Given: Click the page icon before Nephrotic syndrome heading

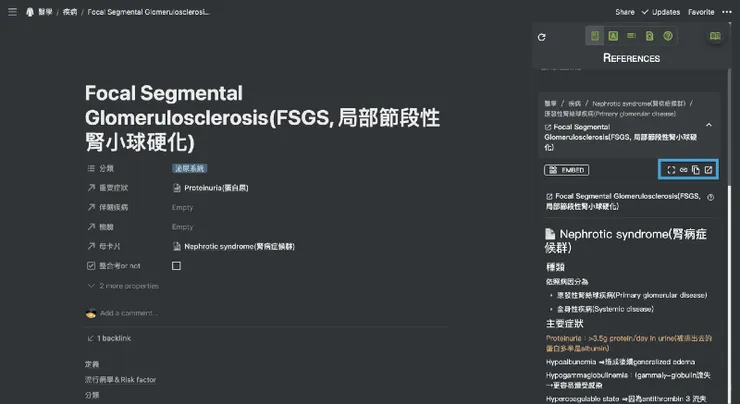Looking at the screenshot, I should [550, 234].
